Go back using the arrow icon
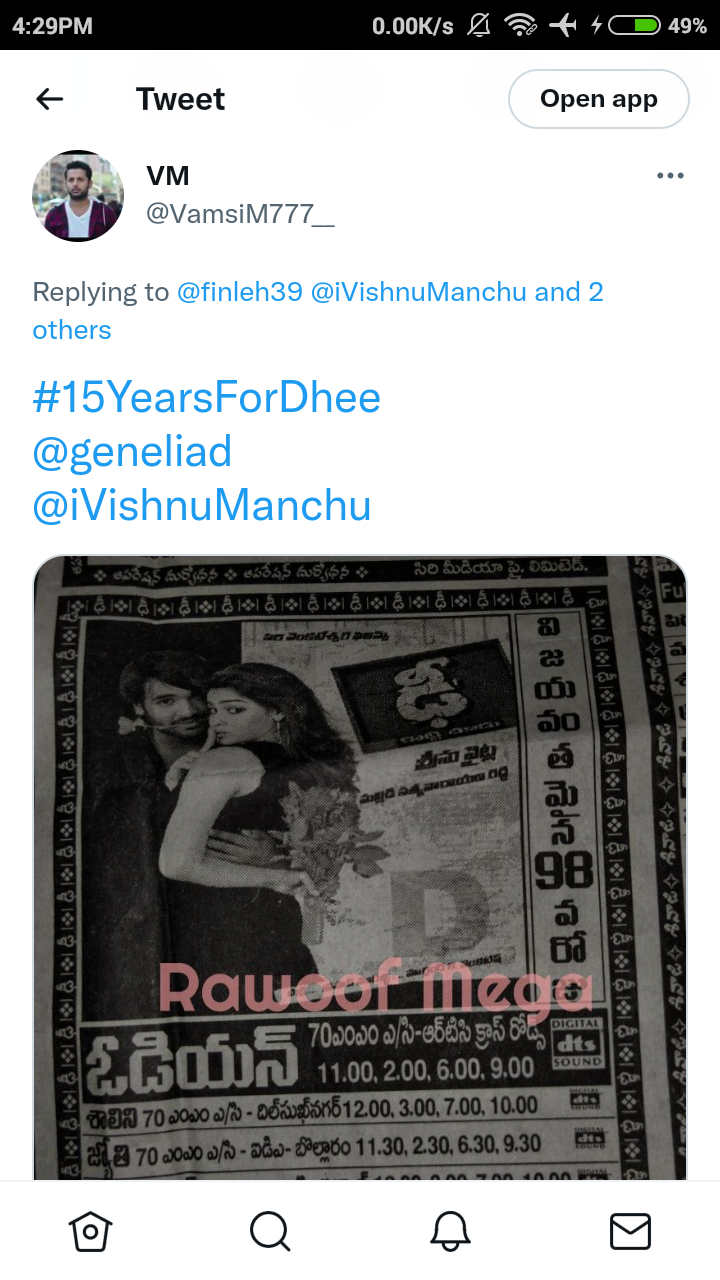The width and height of the screenshot is (720, 1280). (x=49, y=99)
